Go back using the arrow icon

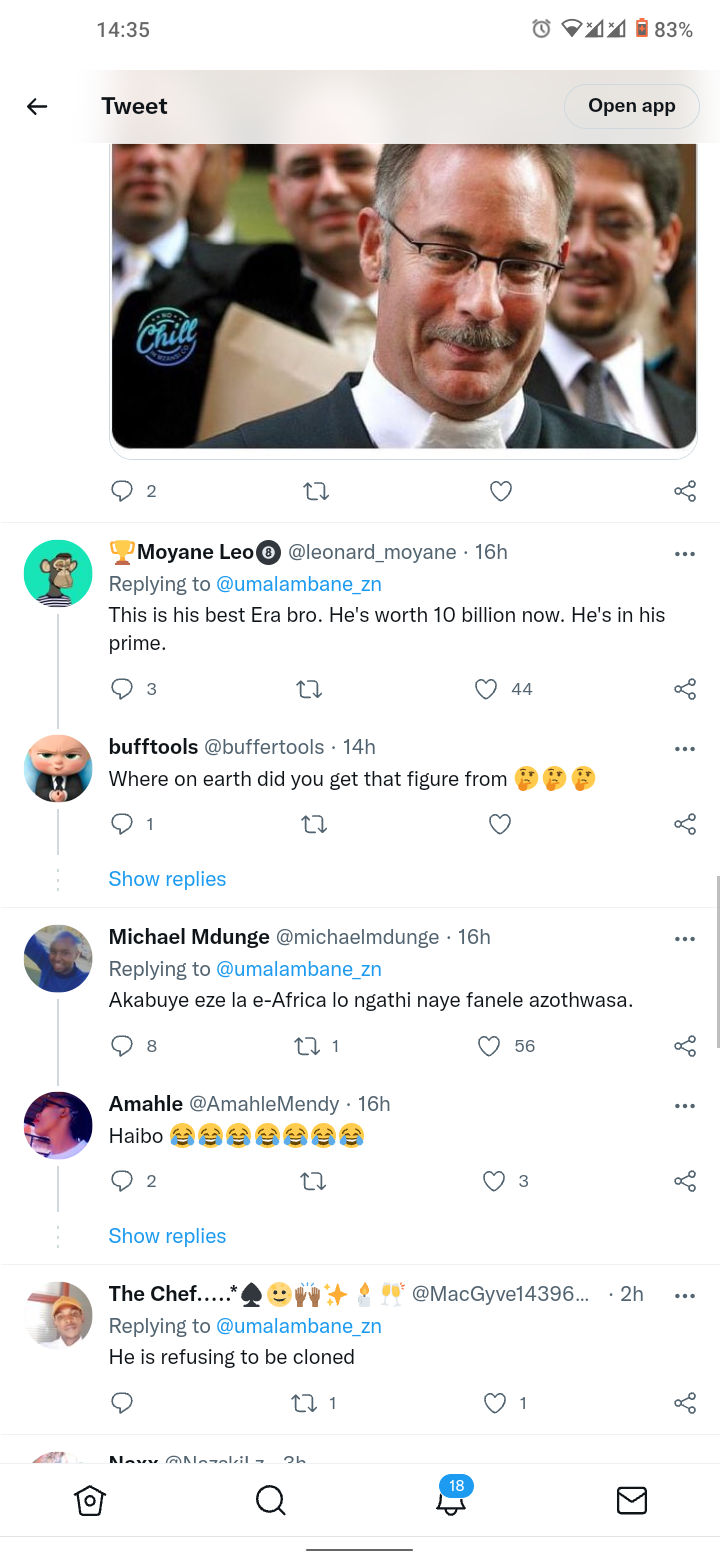(x=37, y=106)
